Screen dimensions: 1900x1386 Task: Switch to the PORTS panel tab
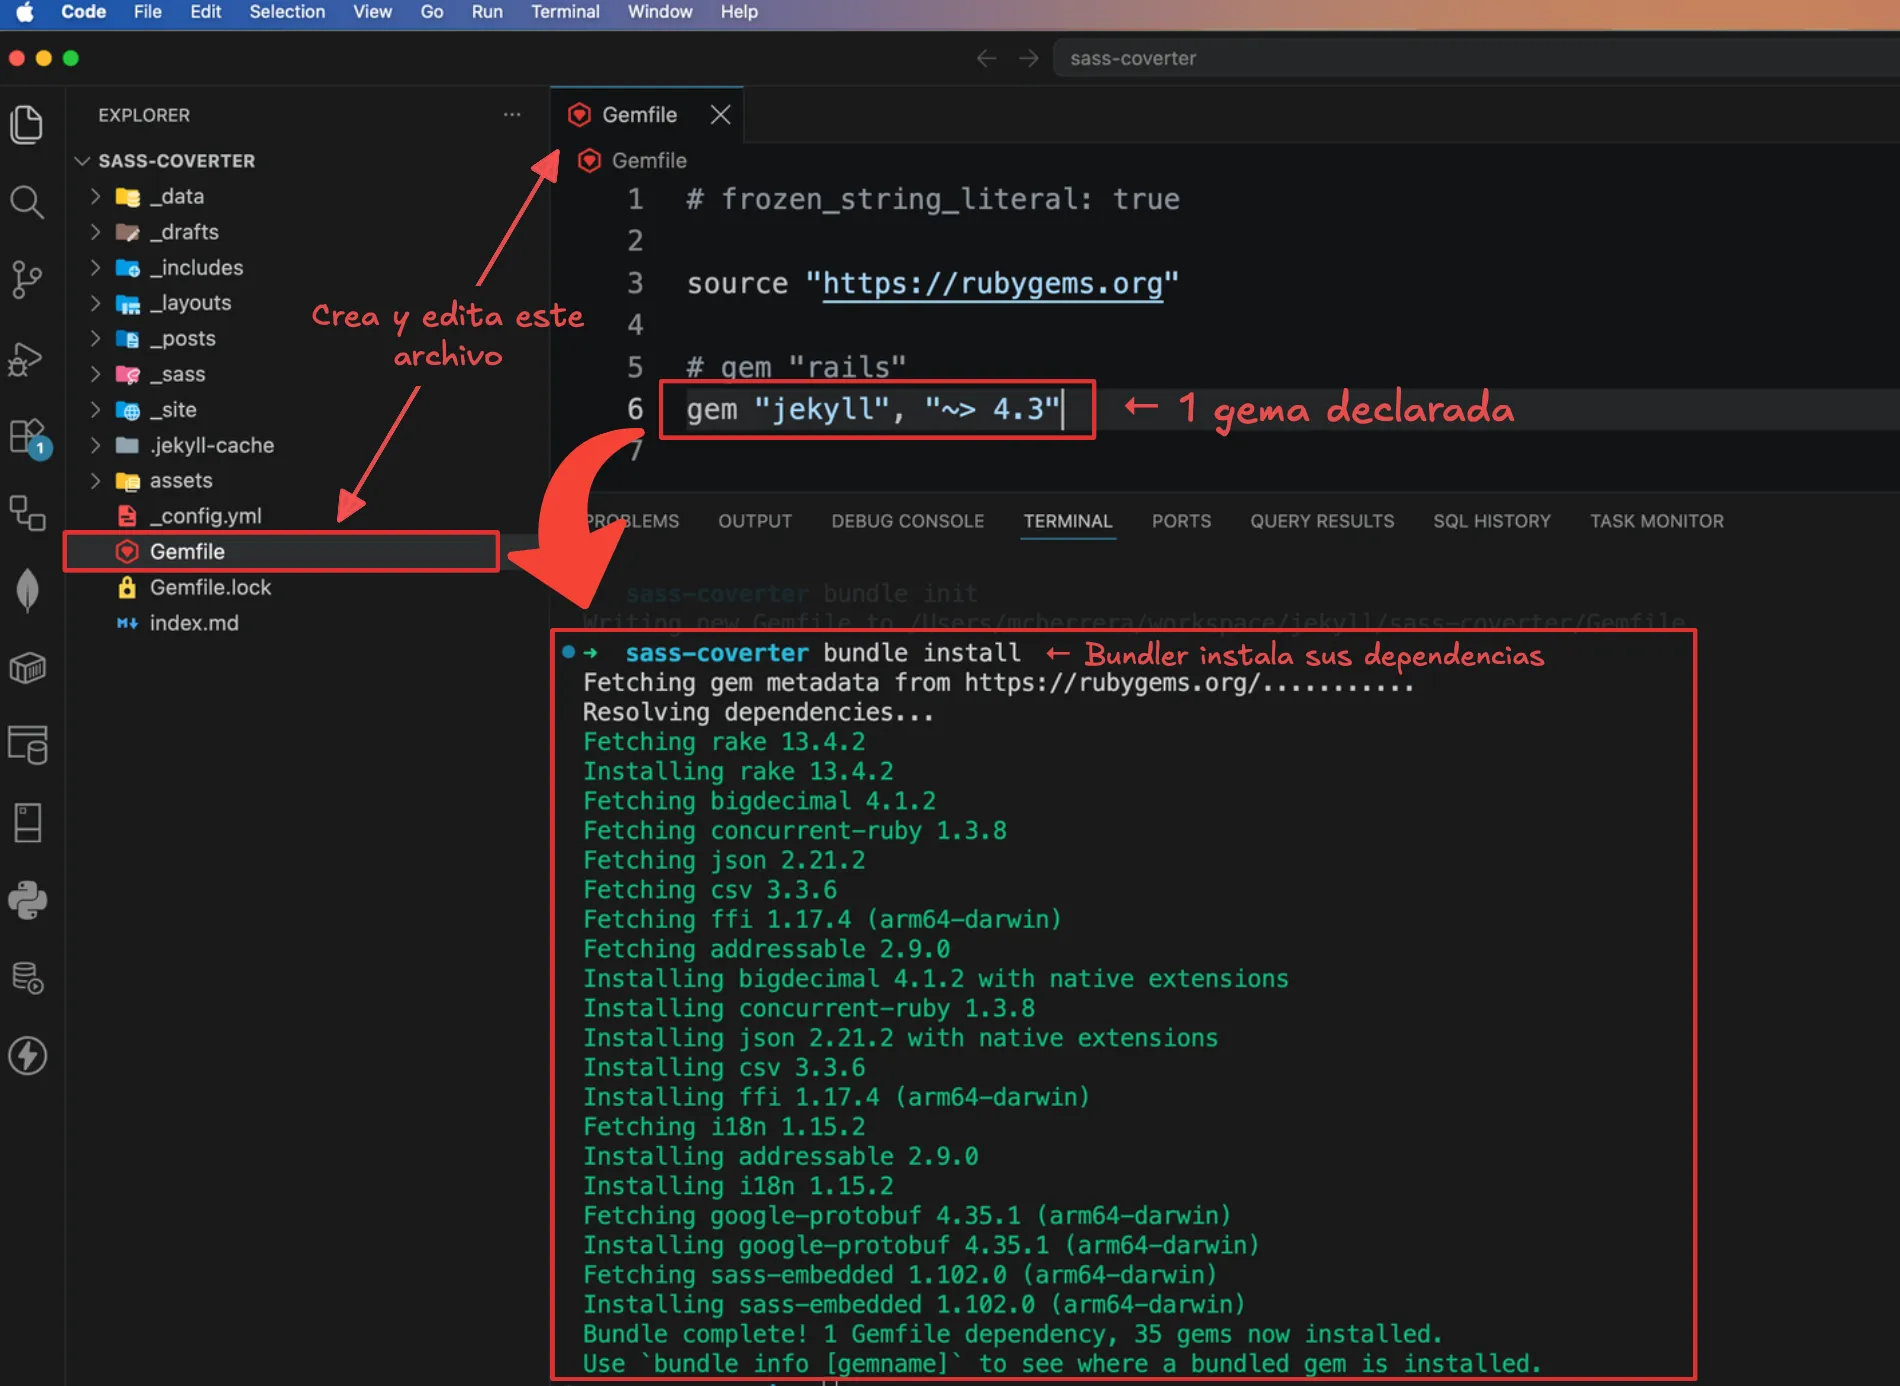click(x=1181, y=521)
